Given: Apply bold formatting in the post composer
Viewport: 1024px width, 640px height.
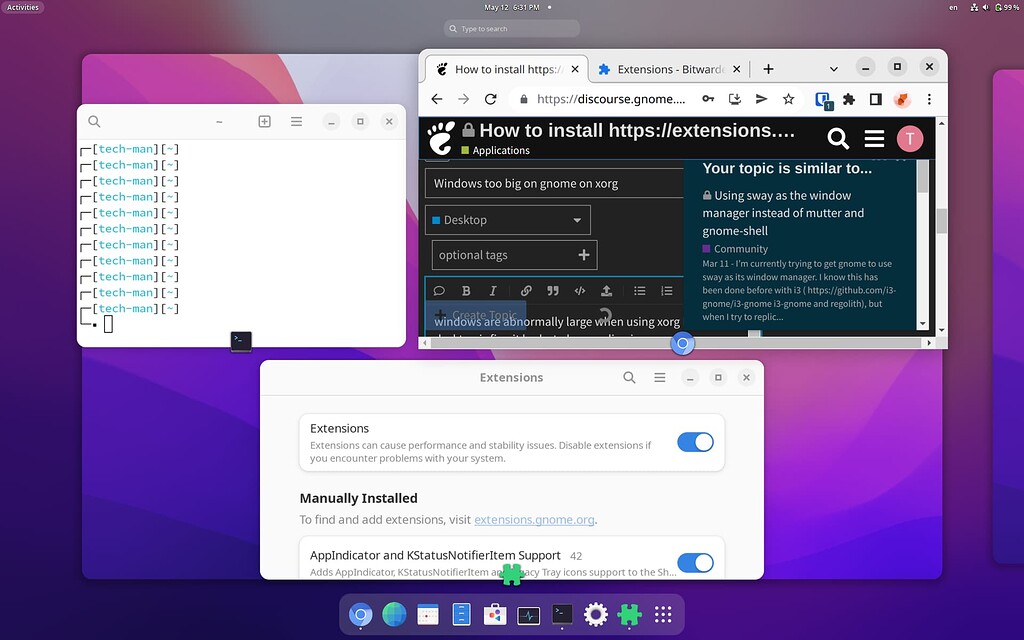Looking at the screenshot, I should [465, 291].
